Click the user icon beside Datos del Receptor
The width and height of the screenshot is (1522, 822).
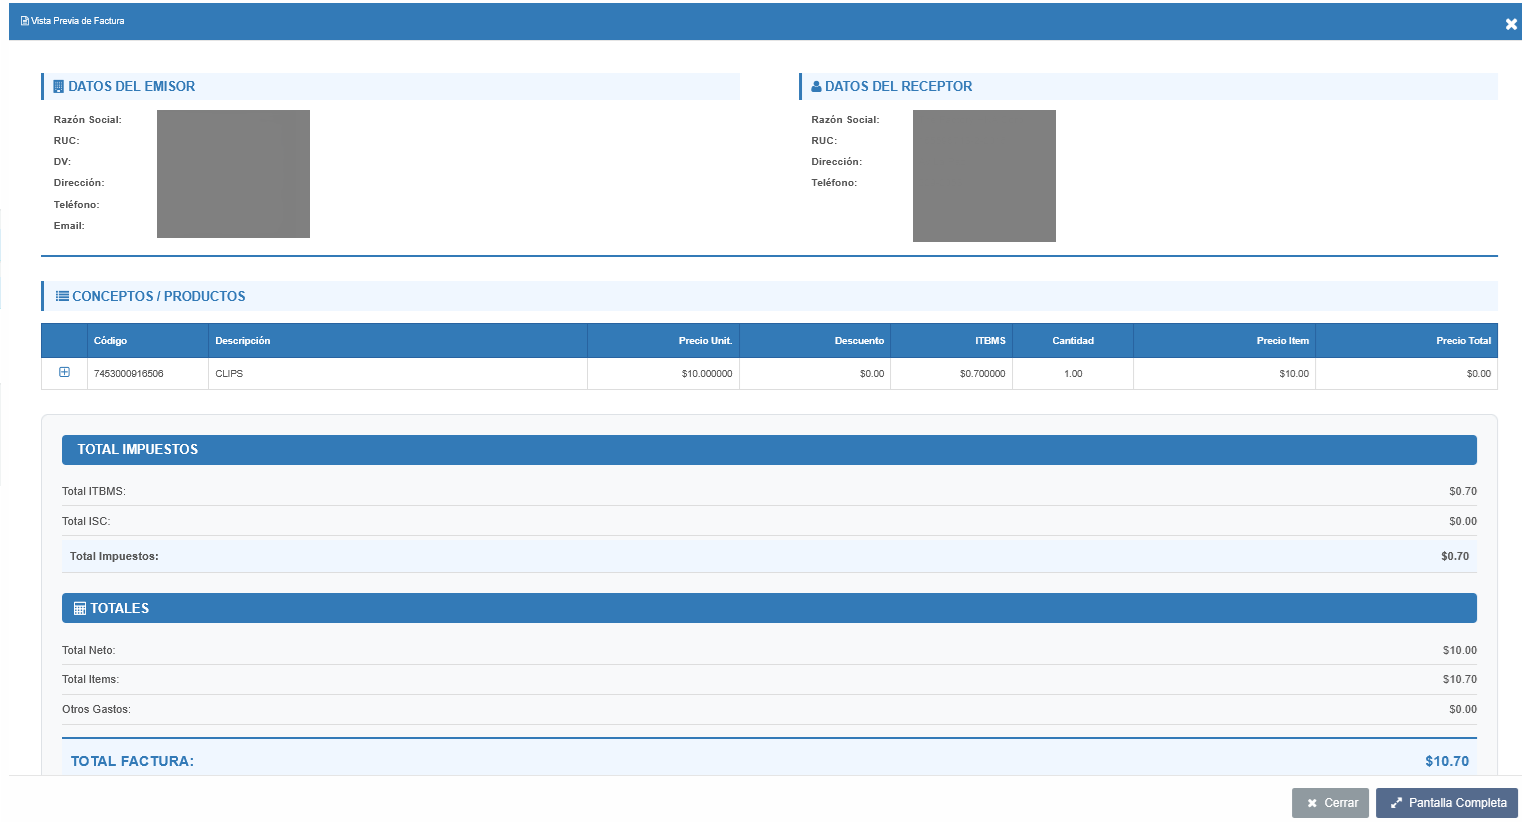pos(816,87)
